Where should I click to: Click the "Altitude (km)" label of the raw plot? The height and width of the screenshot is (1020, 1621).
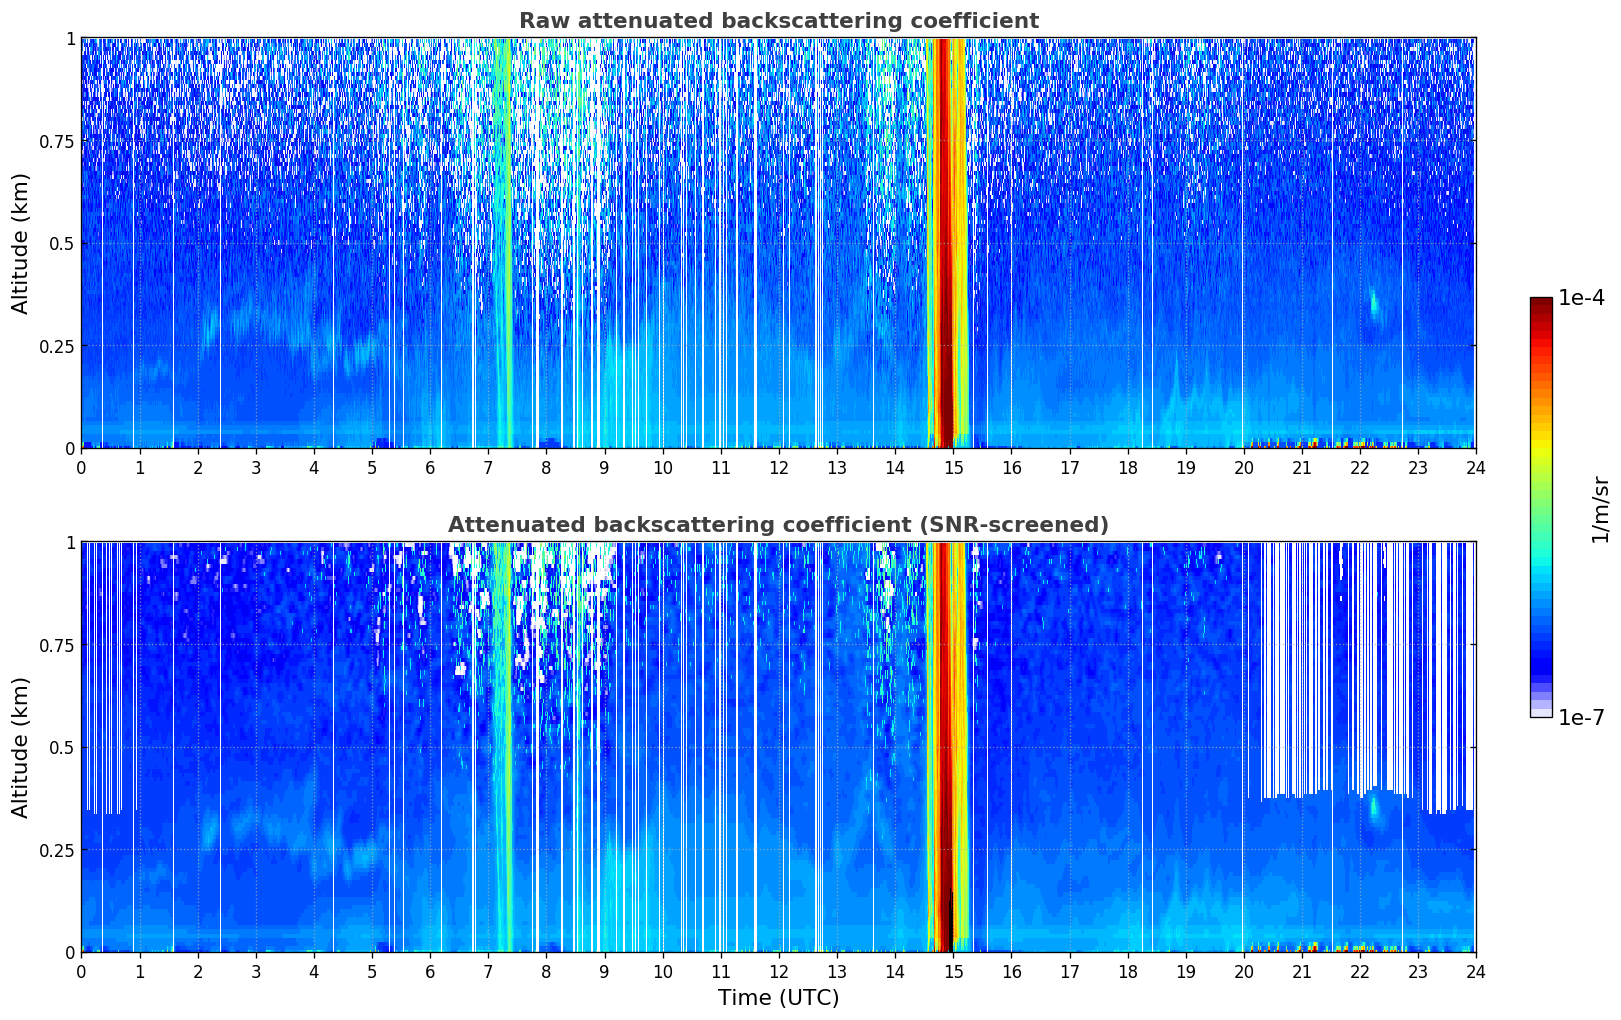(x=21, y=243)
